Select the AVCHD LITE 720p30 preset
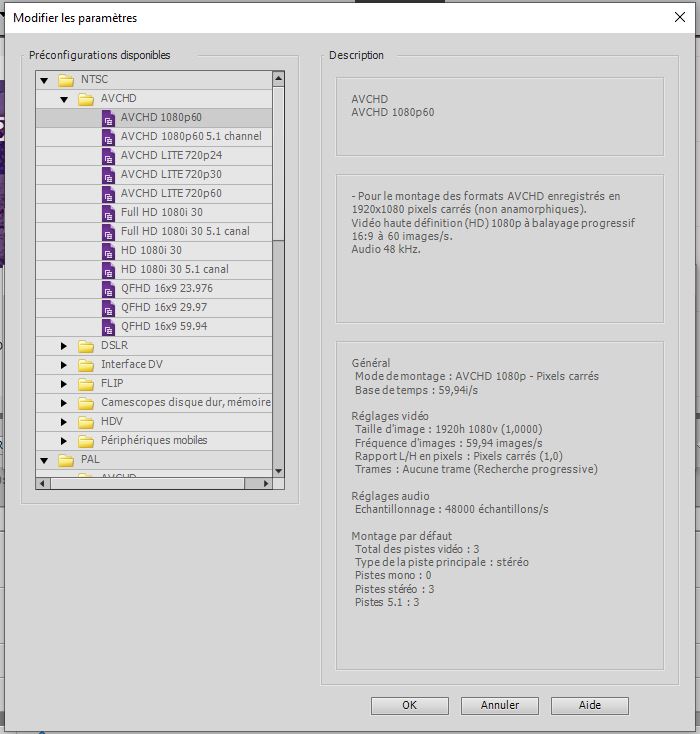 (171, 174)
